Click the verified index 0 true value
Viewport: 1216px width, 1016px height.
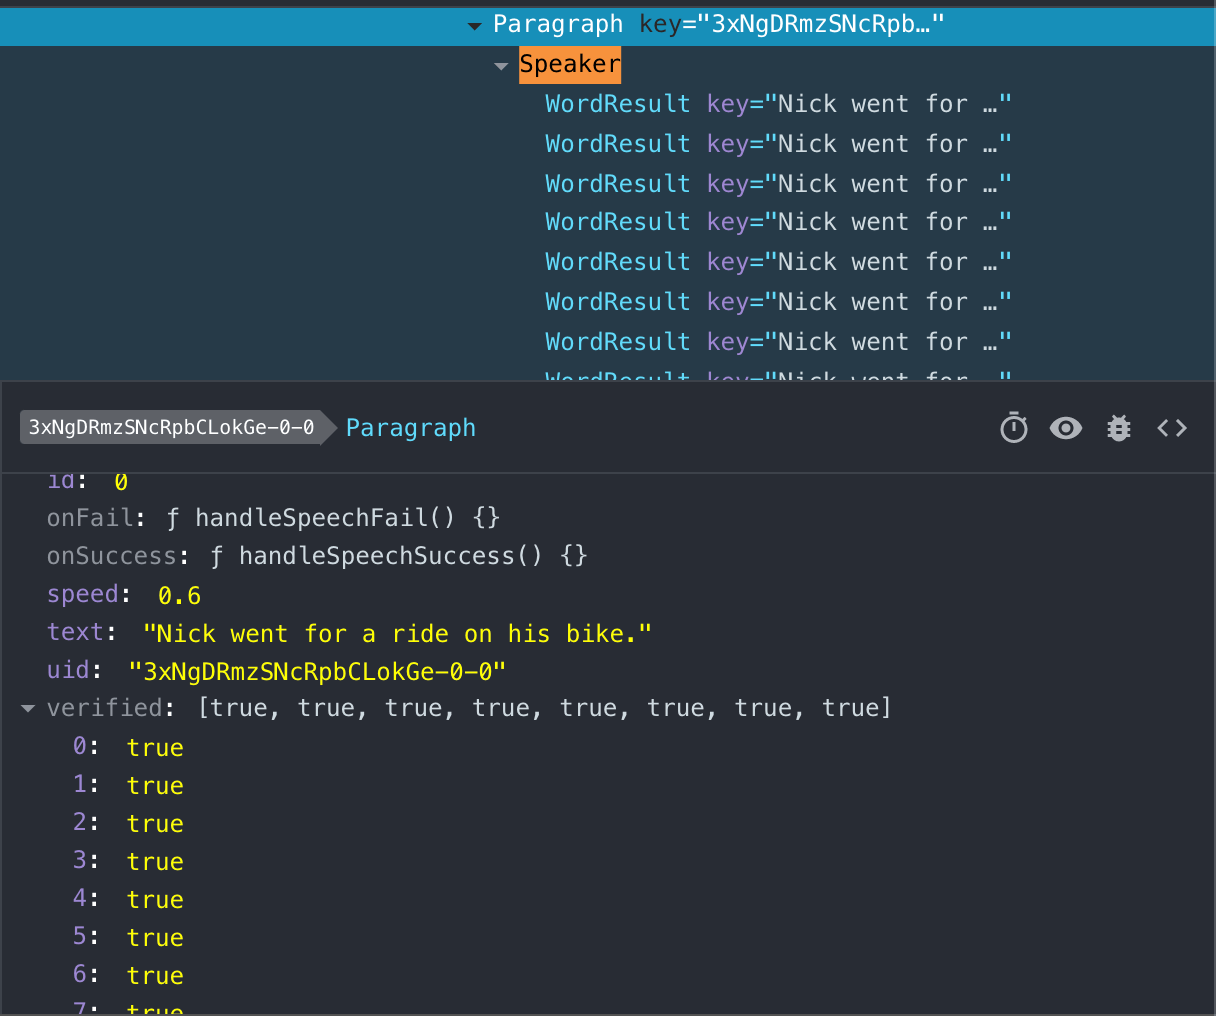coord(155,746)
